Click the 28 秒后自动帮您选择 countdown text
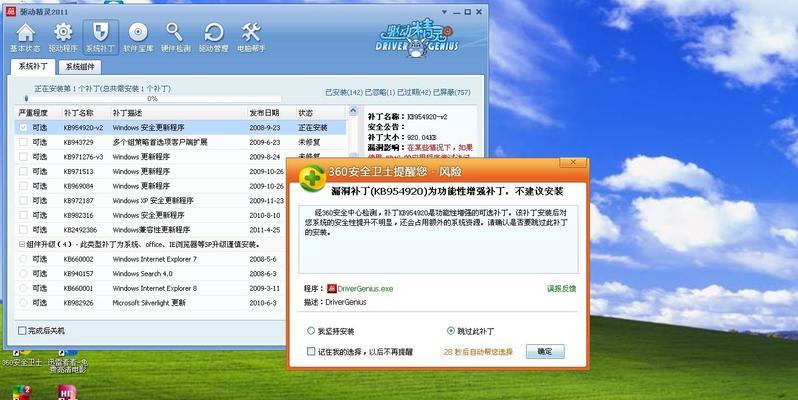Screen dimensions: 798x400 (478, 352)
